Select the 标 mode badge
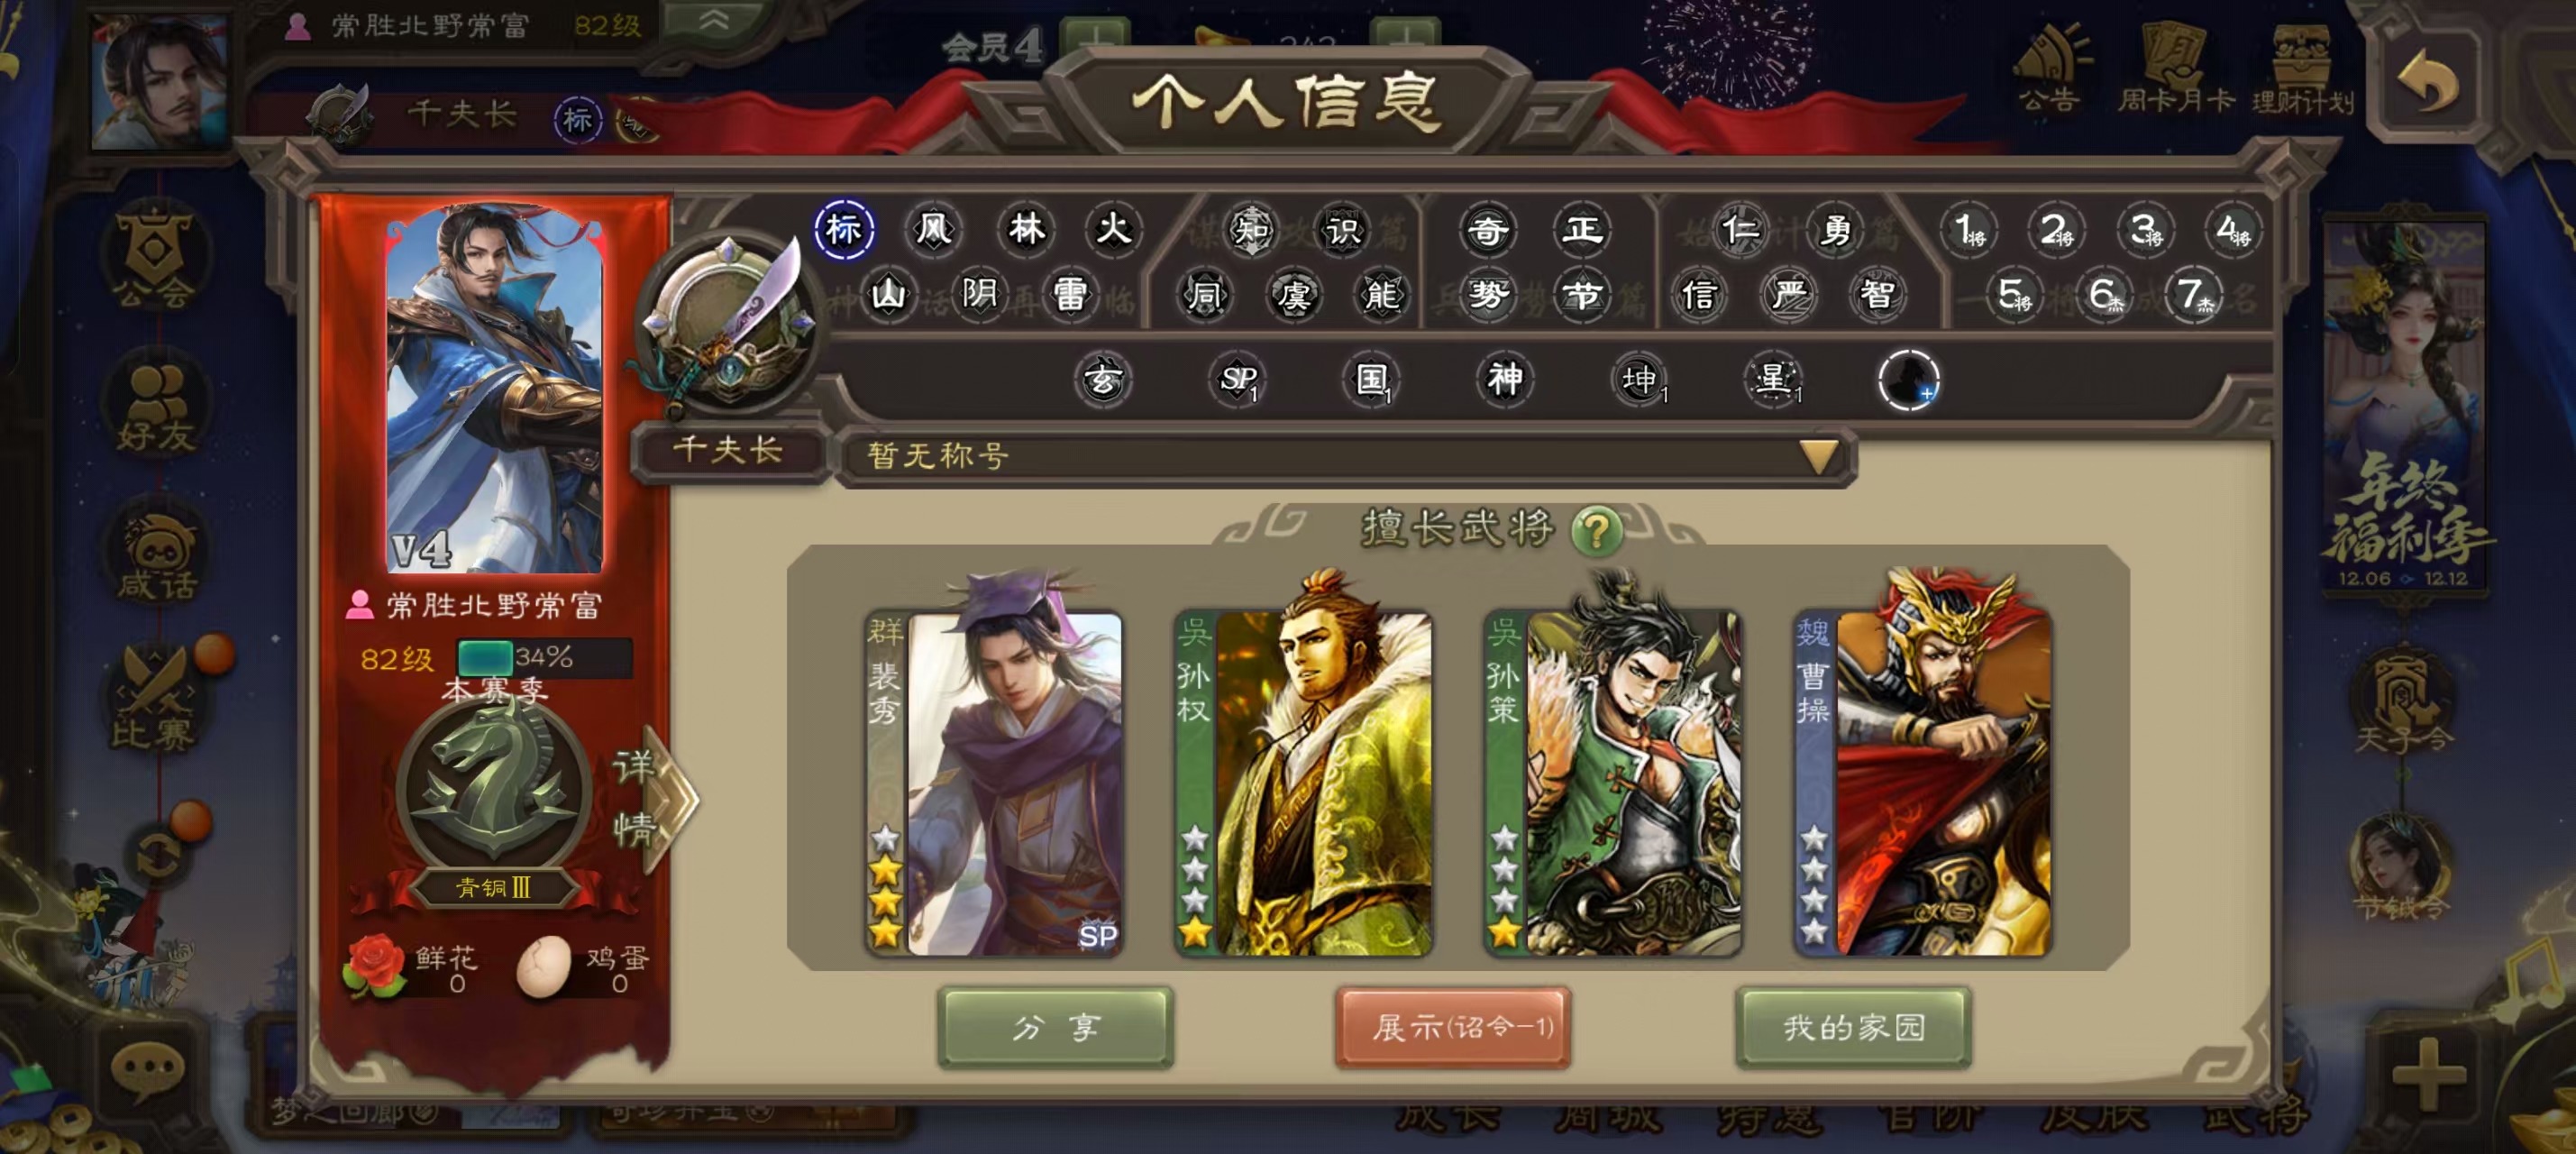The width and height of the screenshot is (2576, 1154). (844, 229)
